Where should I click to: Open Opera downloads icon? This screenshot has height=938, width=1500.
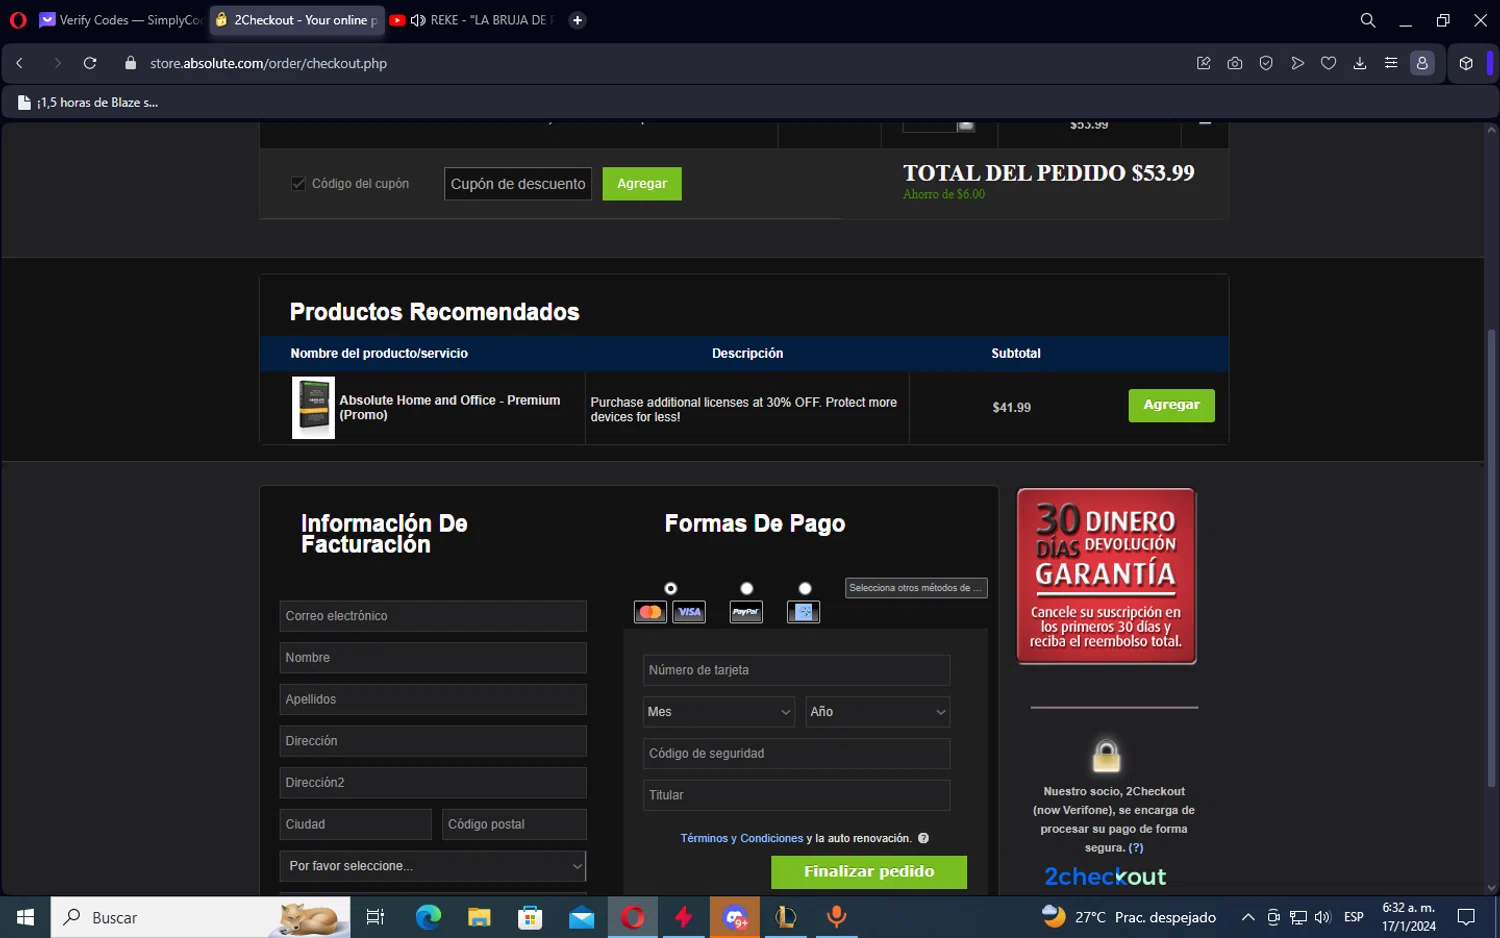tap(1360, 63)
